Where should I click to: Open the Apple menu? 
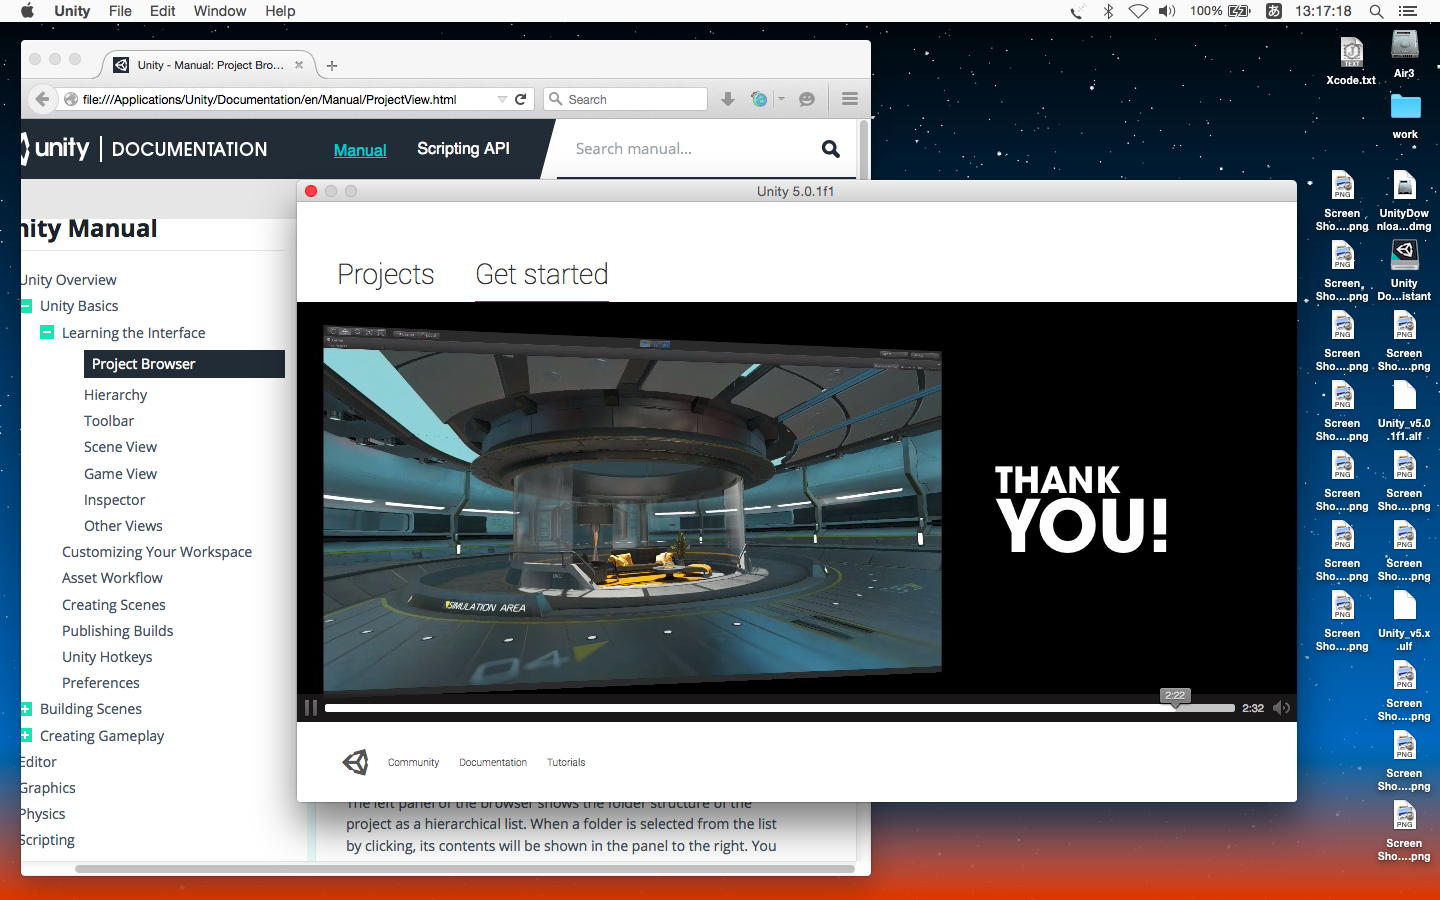click(x=27, y=11)
